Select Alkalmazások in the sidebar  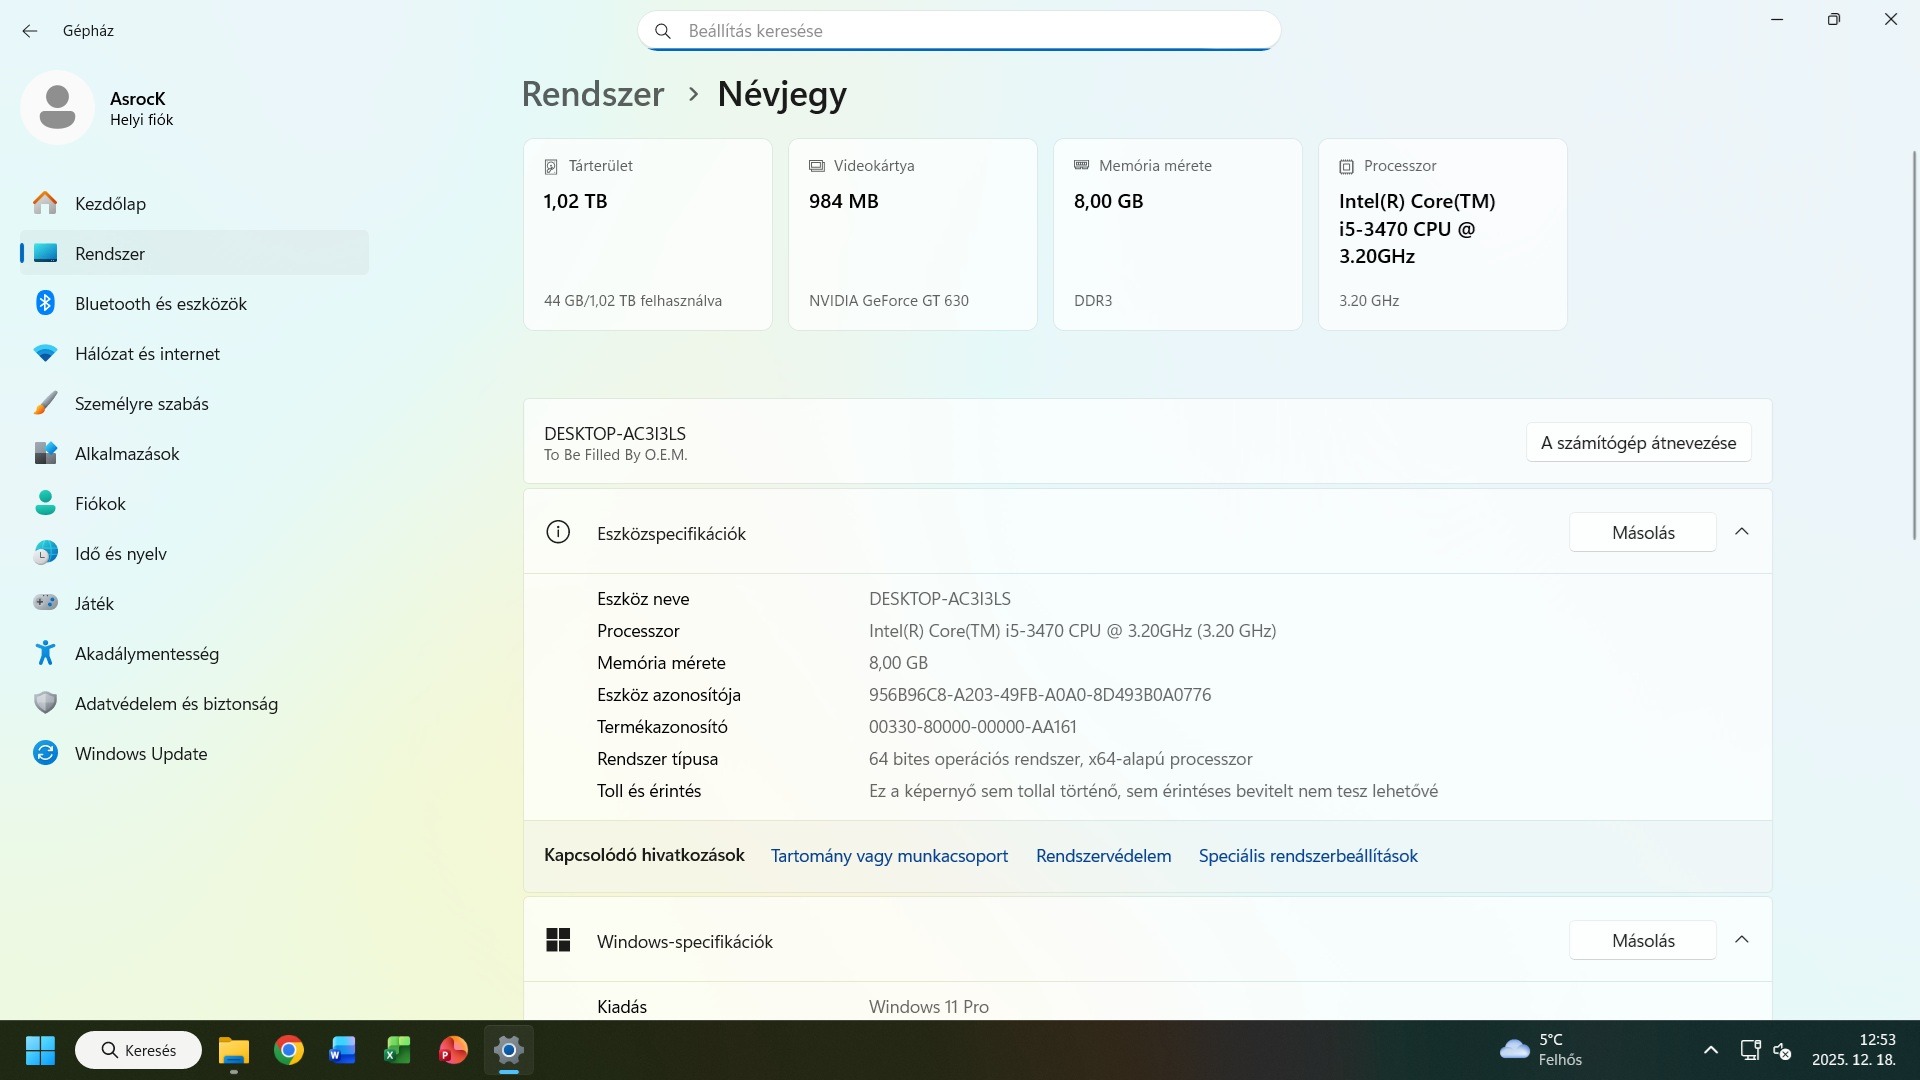tap(127, 453)
